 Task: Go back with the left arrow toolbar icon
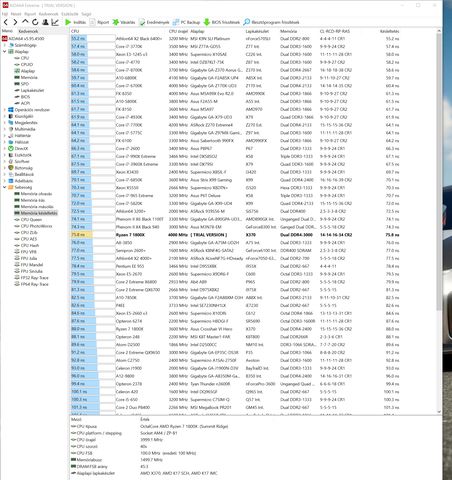pyautogui.click(x=6, y=22)
